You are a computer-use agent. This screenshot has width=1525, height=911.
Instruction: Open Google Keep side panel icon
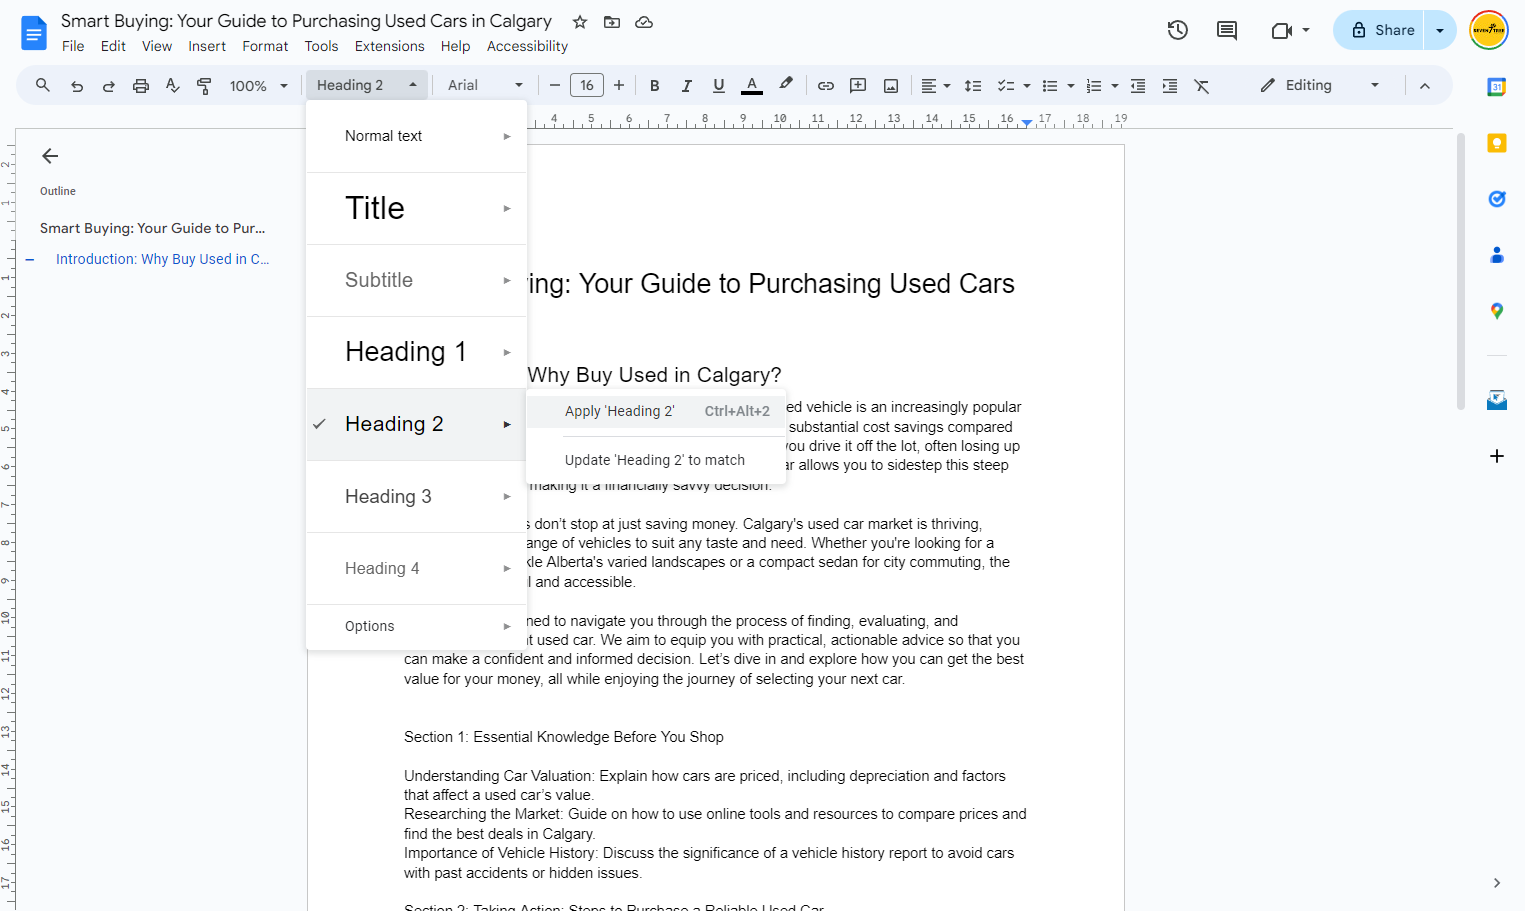[1497, 143]
